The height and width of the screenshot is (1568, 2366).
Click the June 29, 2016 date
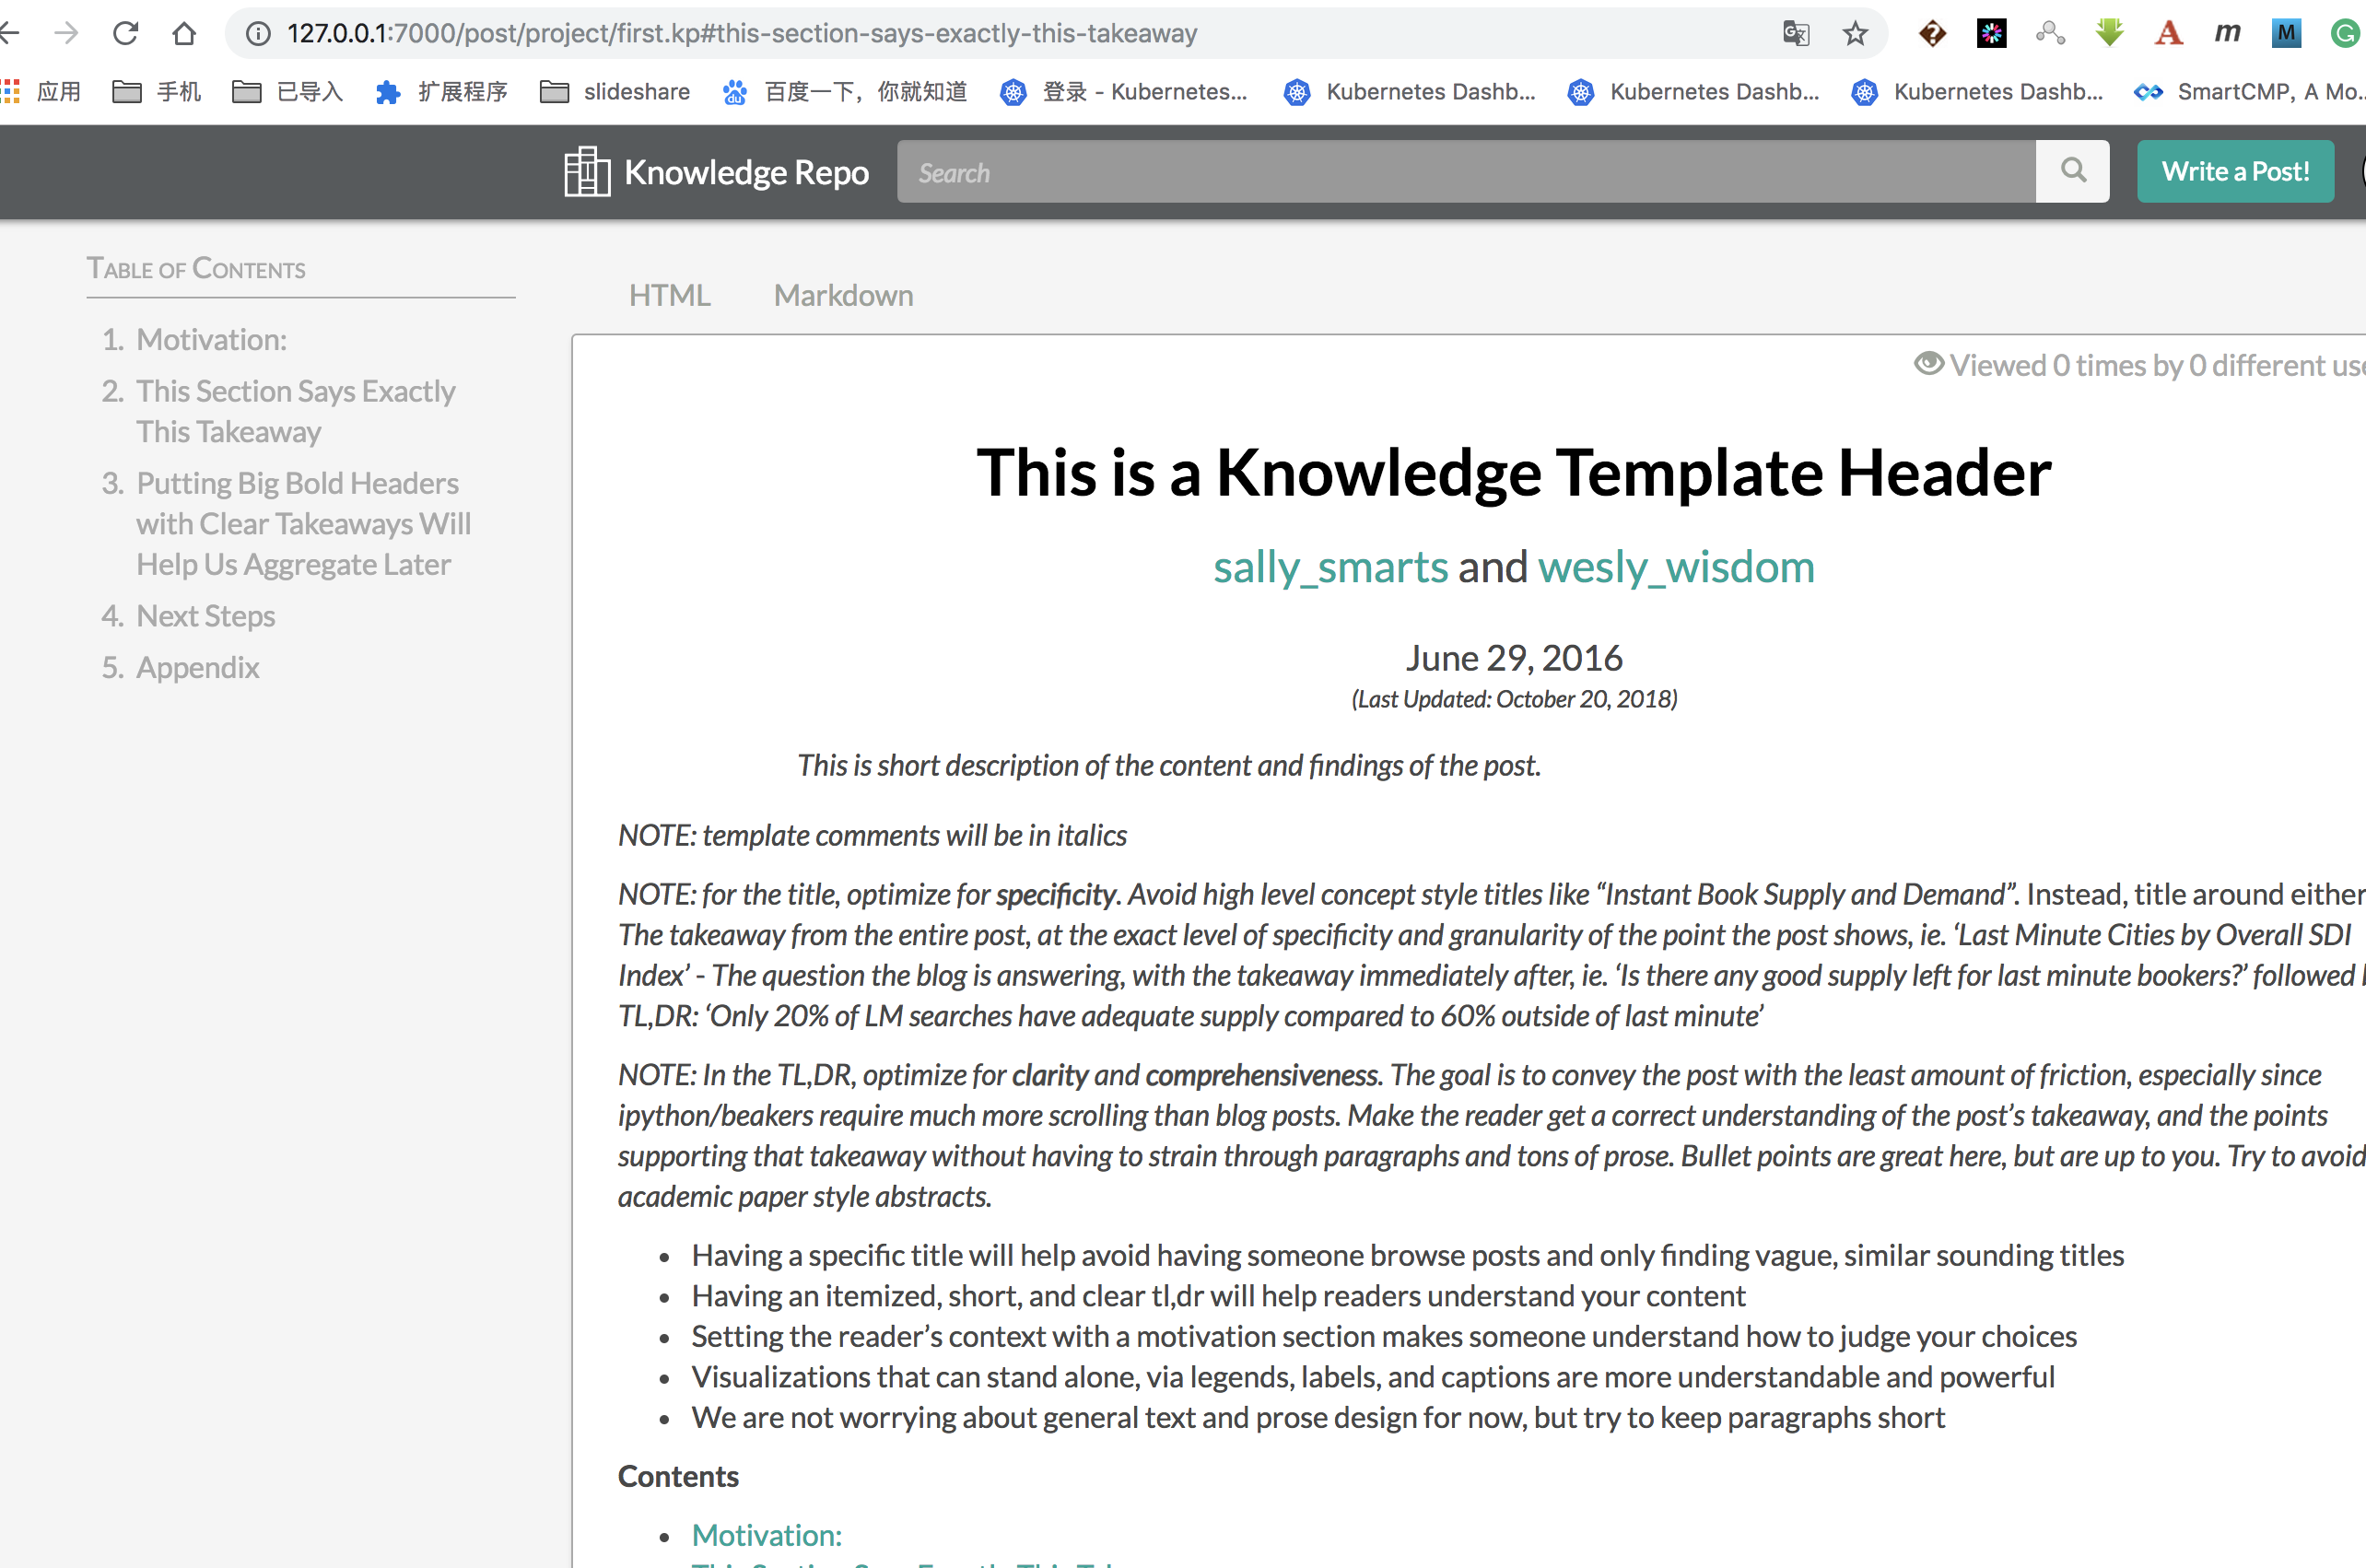[x=1514, y=658]
